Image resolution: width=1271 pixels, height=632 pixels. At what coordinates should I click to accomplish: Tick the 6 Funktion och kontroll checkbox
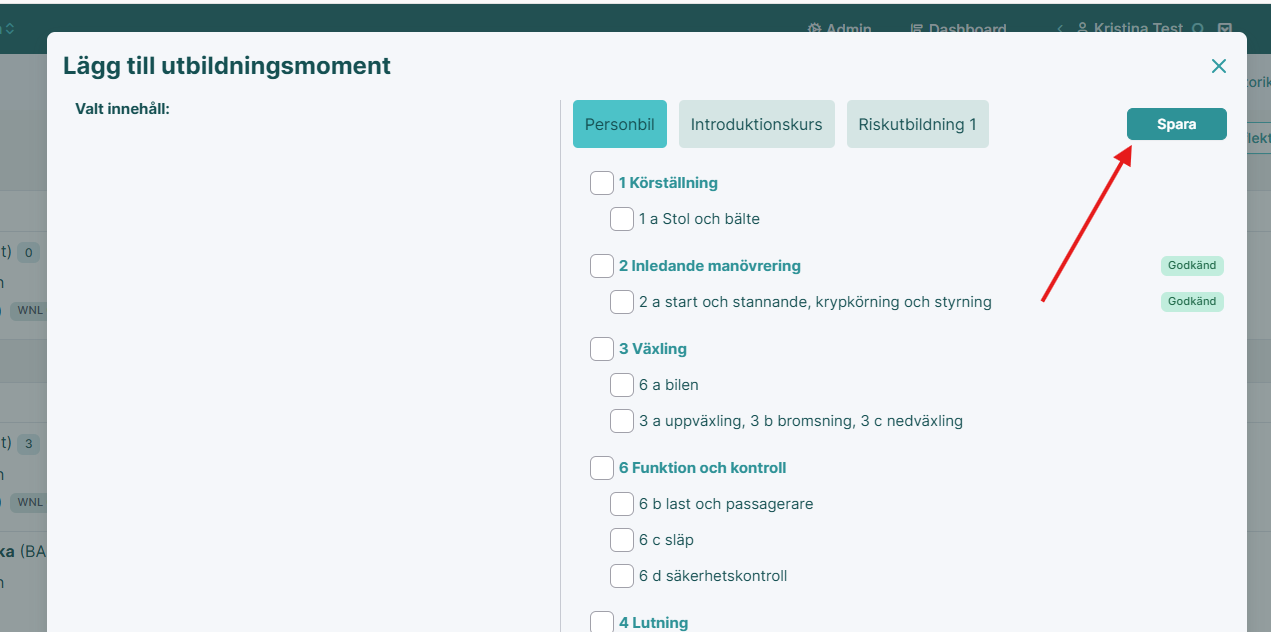(x=601, y=468)
